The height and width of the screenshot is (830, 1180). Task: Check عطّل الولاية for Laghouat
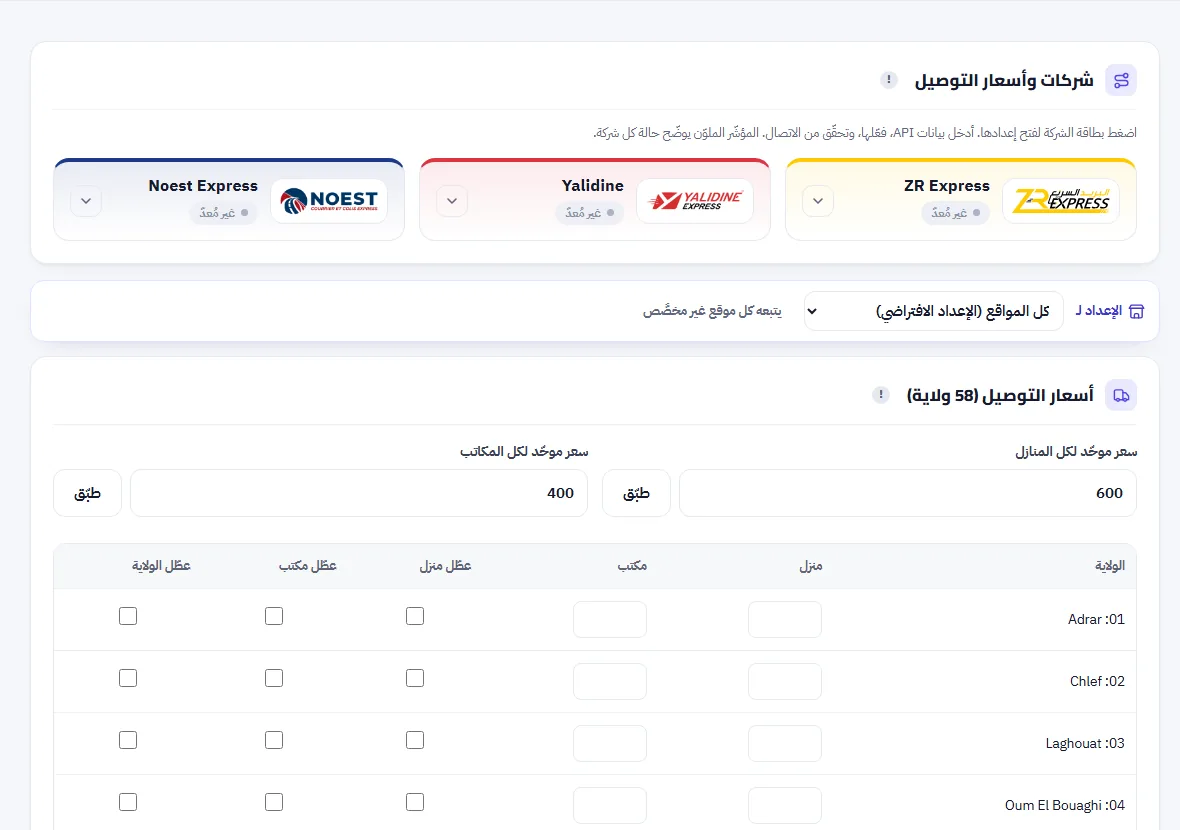click(128, 740)
